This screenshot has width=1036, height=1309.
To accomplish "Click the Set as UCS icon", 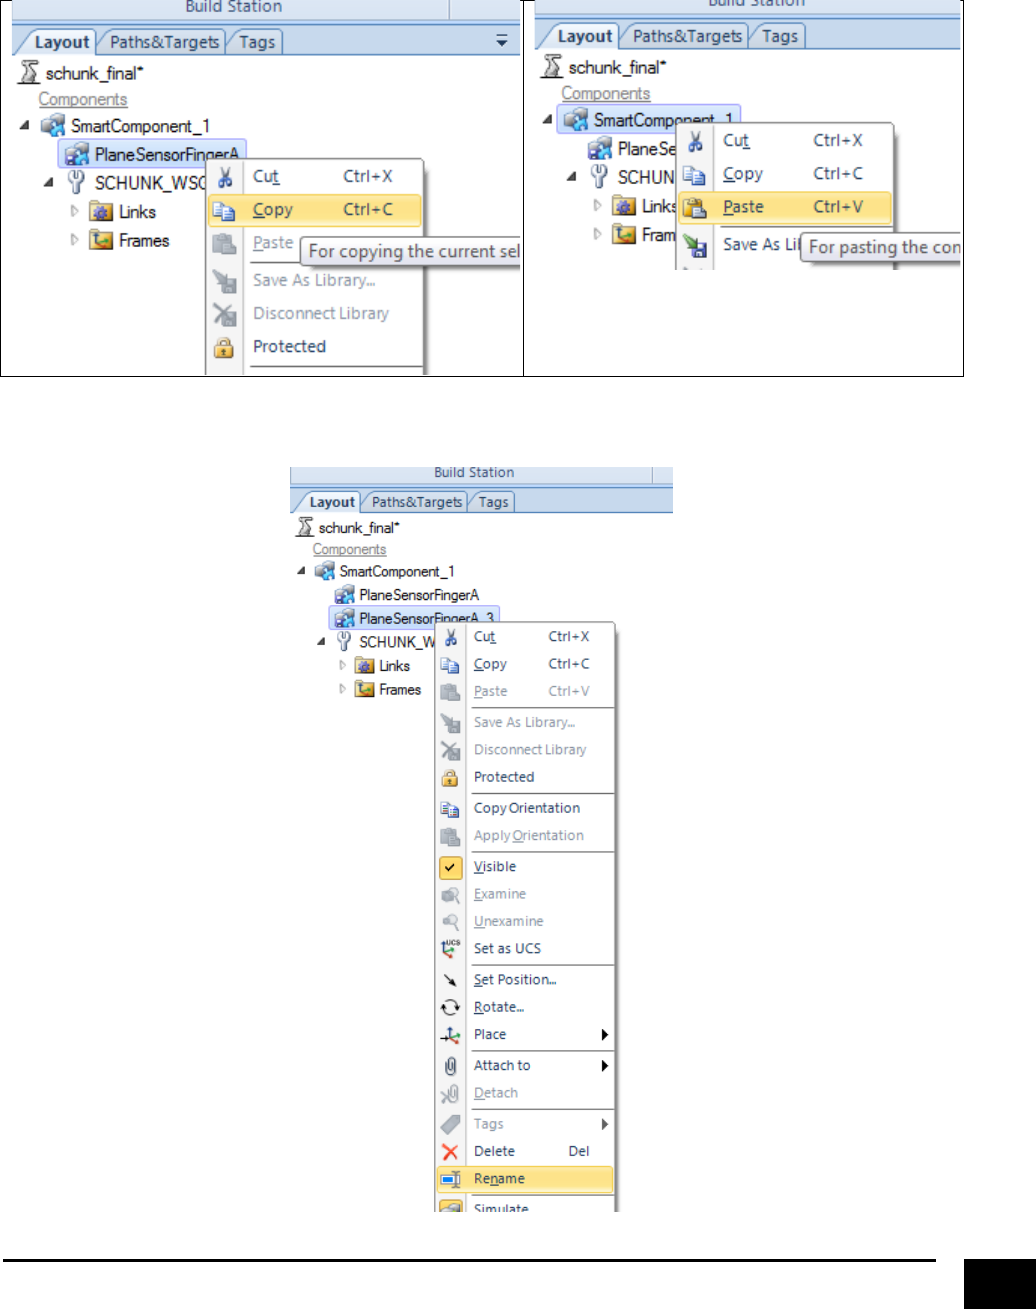I will tap(450, 948).
